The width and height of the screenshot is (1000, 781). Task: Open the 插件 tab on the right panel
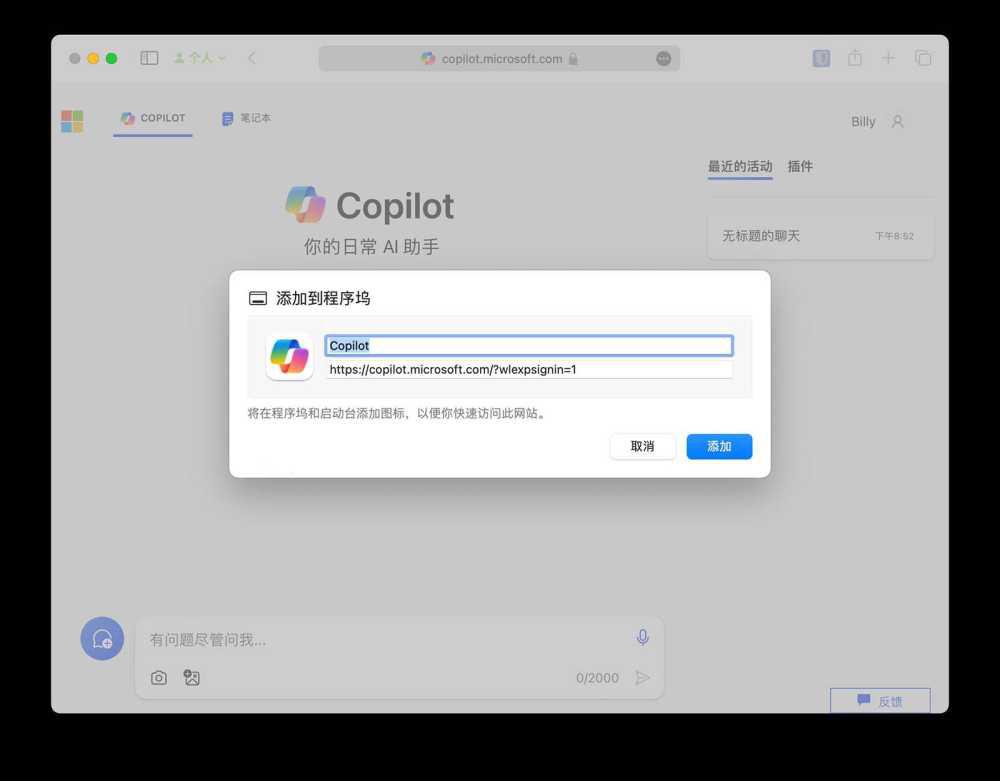(800, 166)
